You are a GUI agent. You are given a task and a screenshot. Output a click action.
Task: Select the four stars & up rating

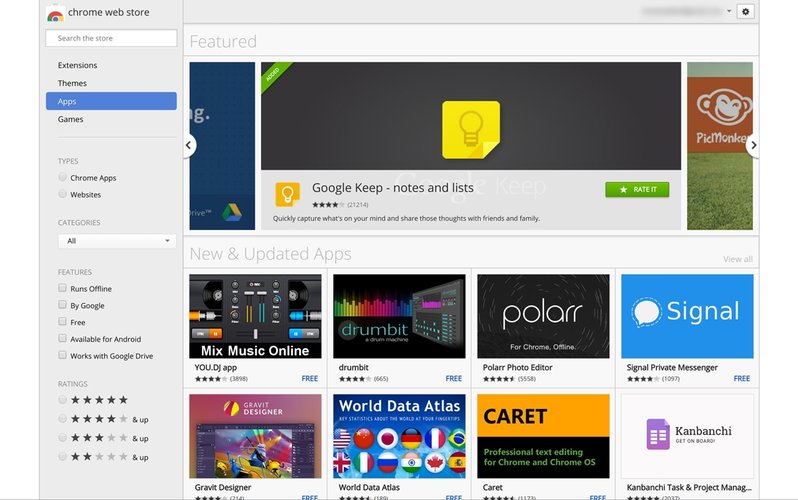click(x=63, y=419)
